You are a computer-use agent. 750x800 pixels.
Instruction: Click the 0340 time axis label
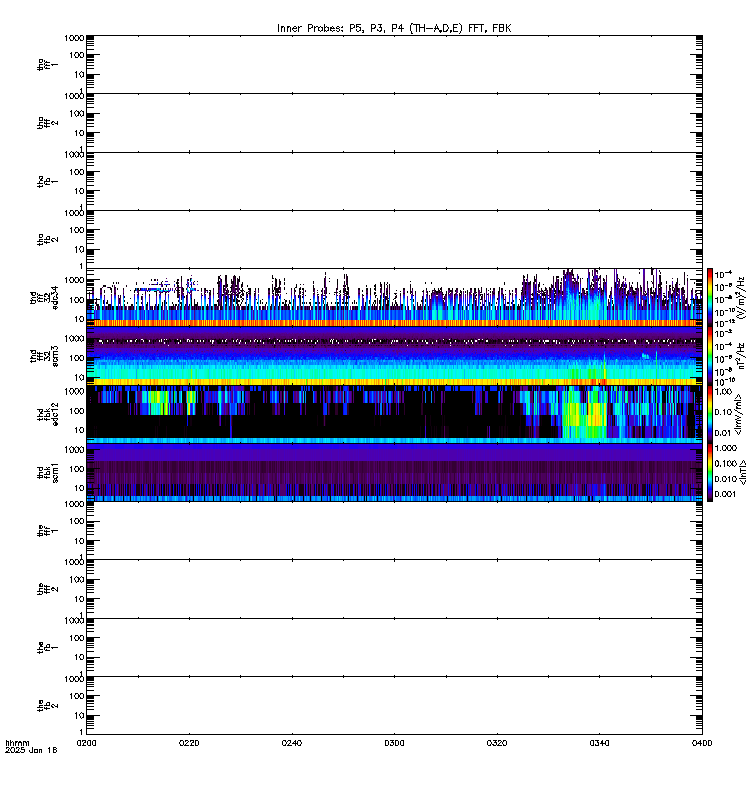pyautogui.click(x=599, y=743)
